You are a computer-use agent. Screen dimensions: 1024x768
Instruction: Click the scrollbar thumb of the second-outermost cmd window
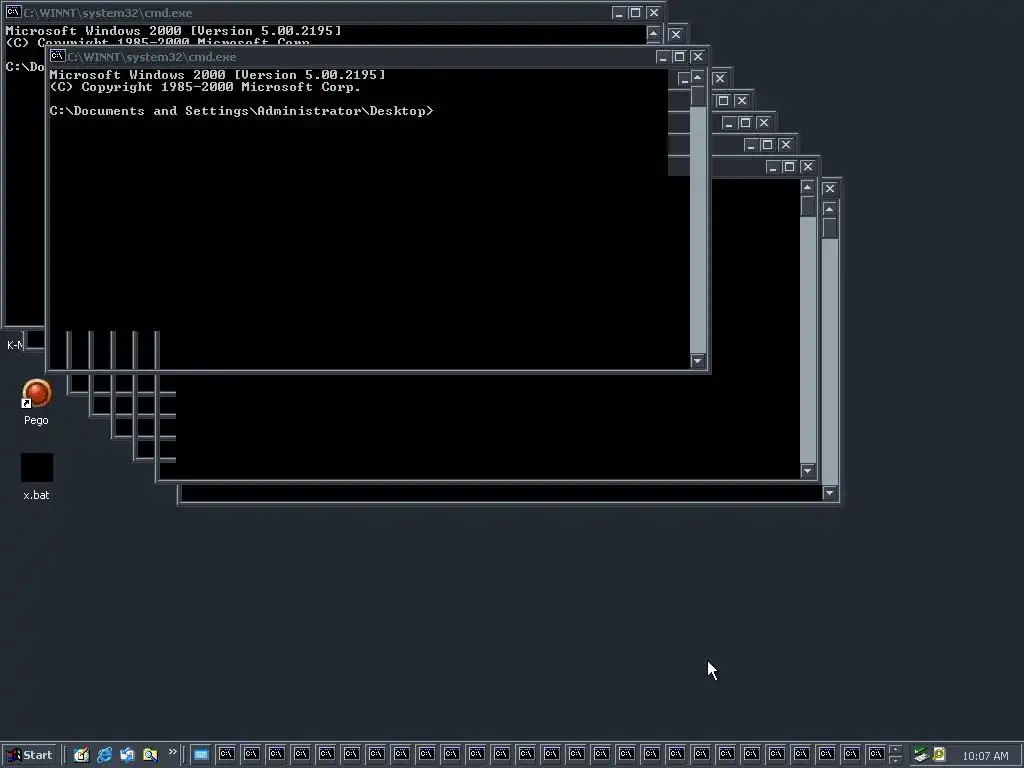coord(808,206)
